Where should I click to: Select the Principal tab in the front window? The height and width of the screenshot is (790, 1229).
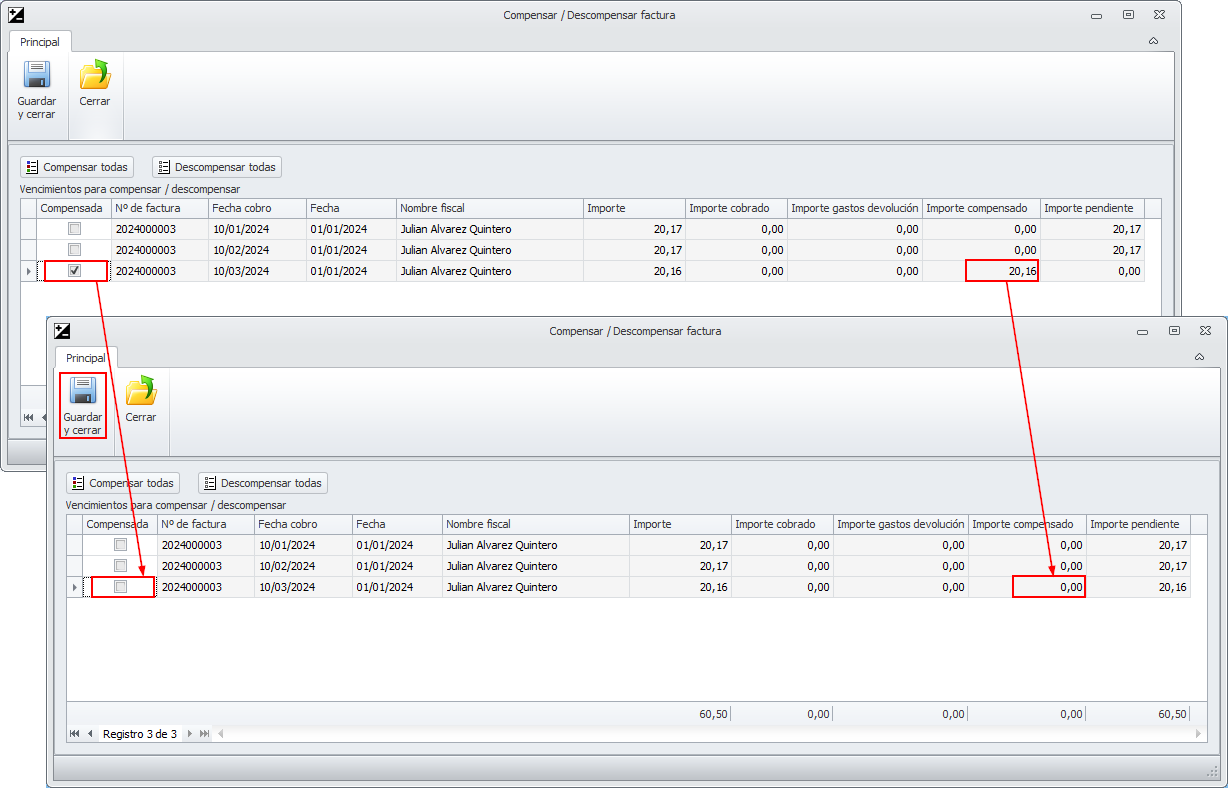pyautogui.click(x=86, y=358)
